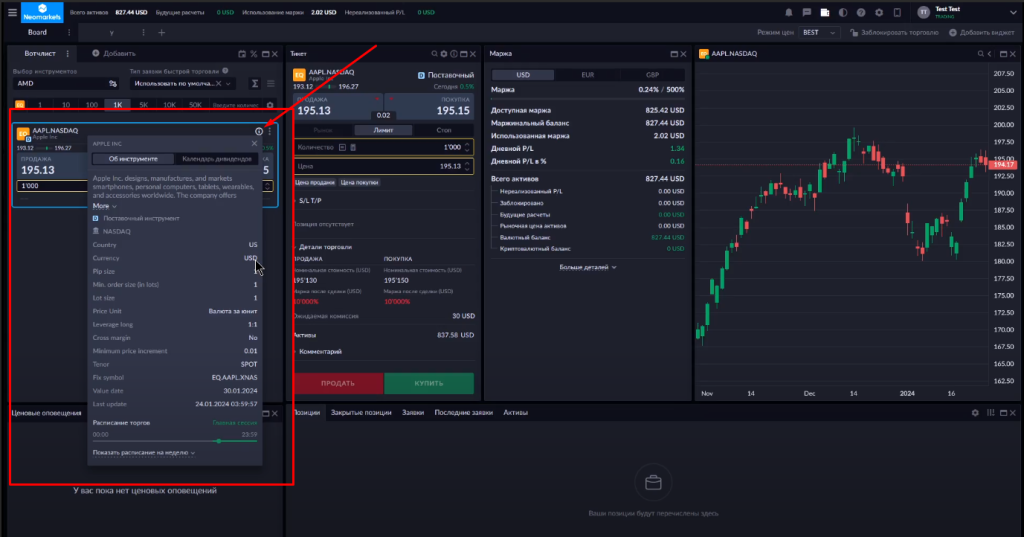Screen dimensions: 1024x537
Task: Switch to Календарь дивидендов tab
Action: coord(217,159)
